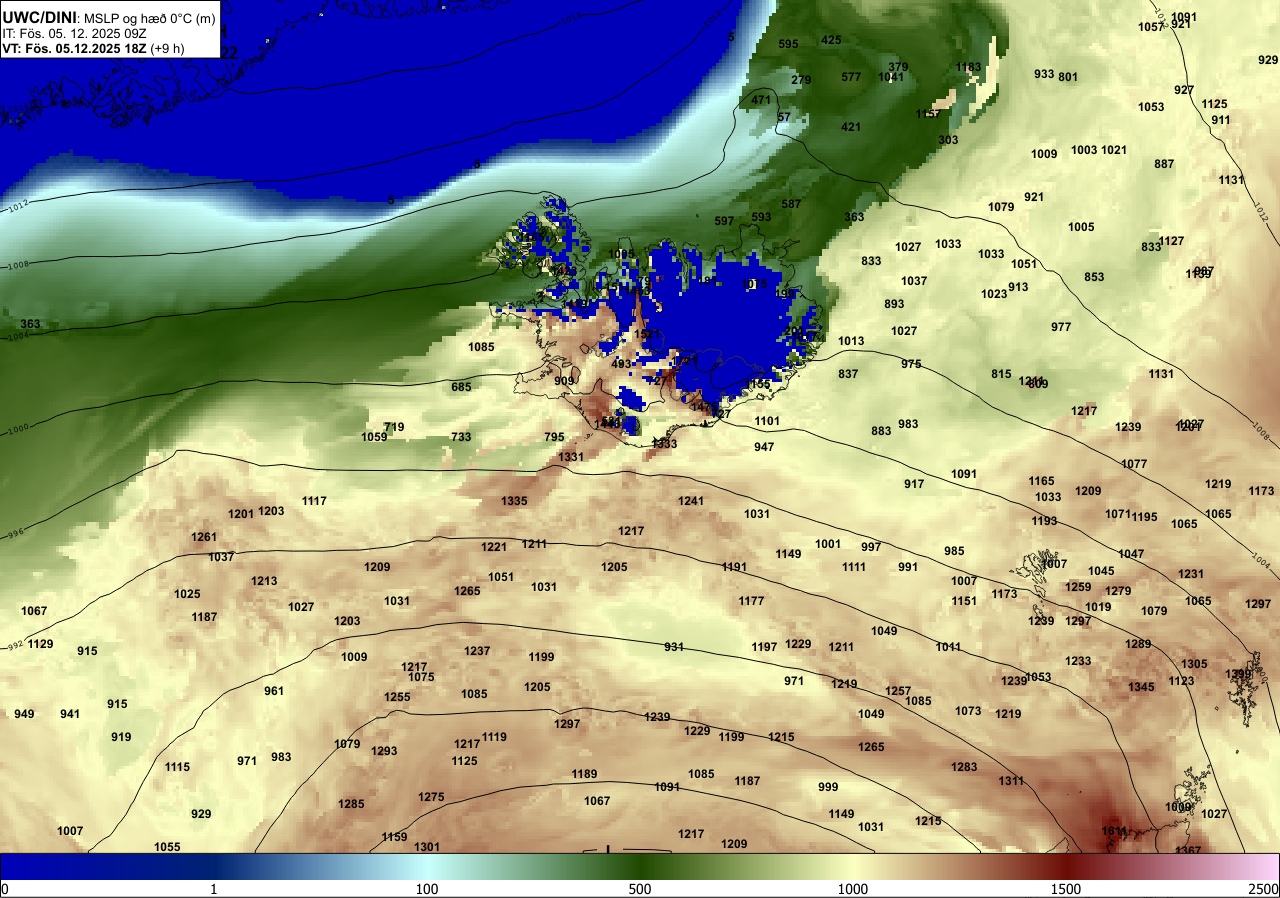
Task: Click the 279 height value
Action: pyautogui.click(x=801, y=80)
